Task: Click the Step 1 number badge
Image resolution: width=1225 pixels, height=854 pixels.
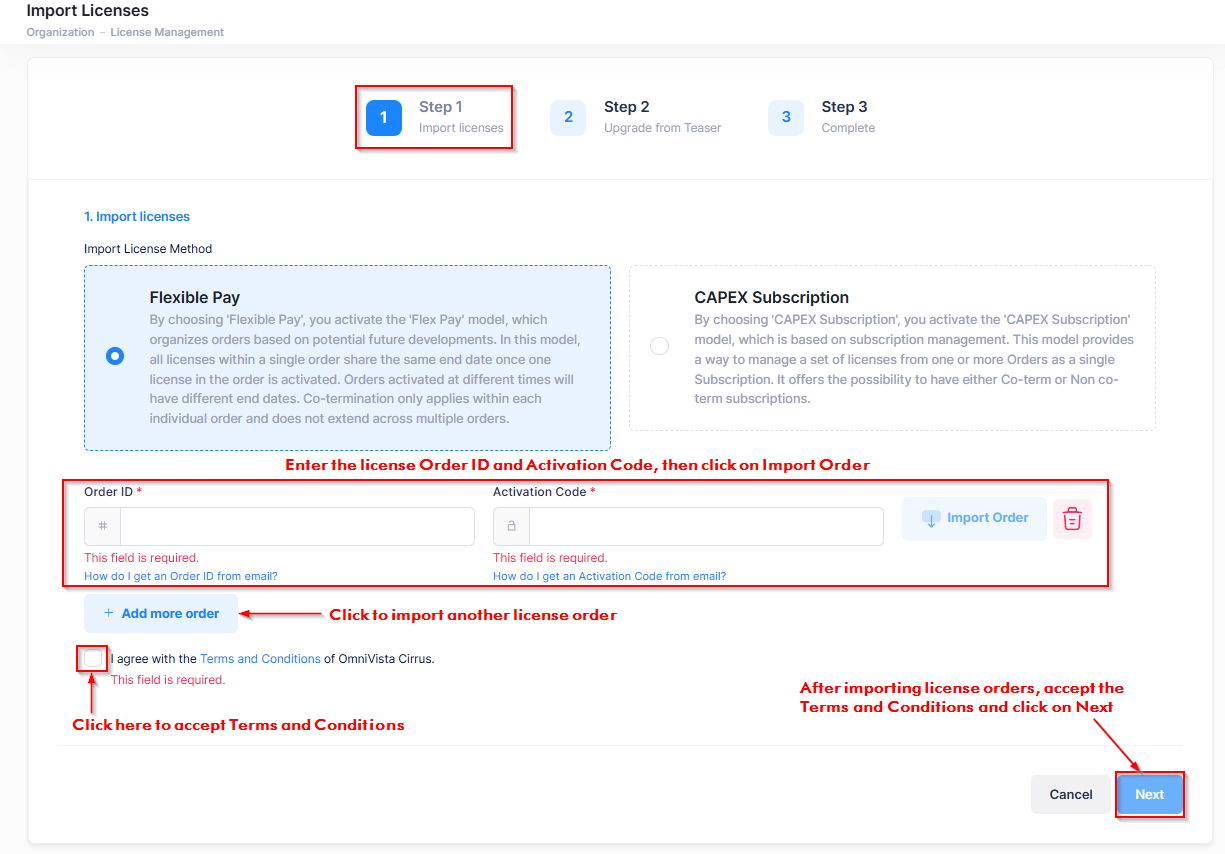Action: pos(384,118)
